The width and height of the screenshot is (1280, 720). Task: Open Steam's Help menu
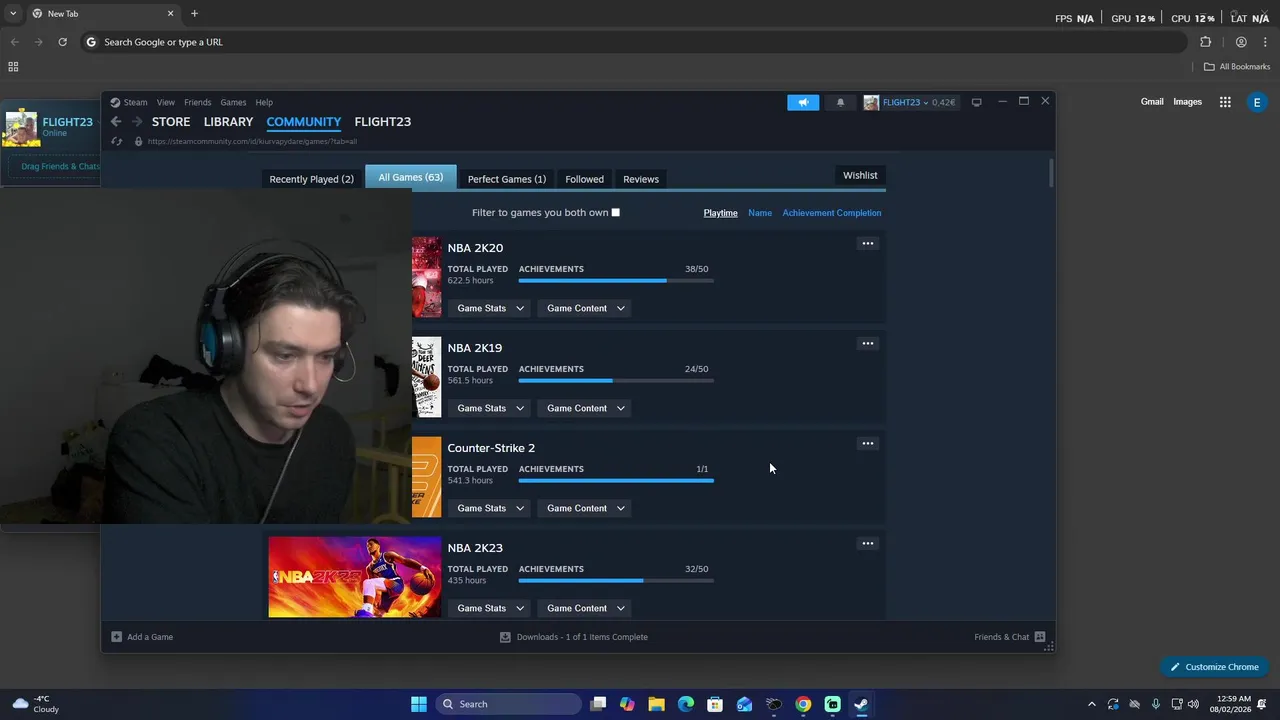coord(264,102)
